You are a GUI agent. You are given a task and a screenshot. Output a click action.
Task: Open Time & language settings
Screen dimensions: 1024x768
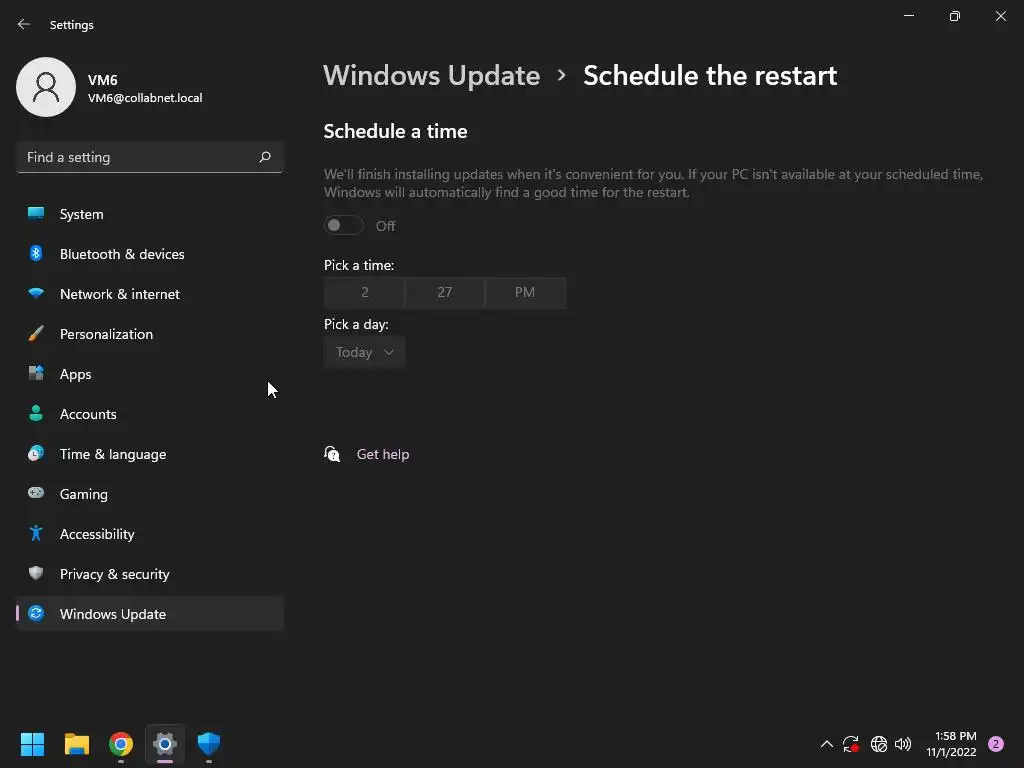coord(150,454)
